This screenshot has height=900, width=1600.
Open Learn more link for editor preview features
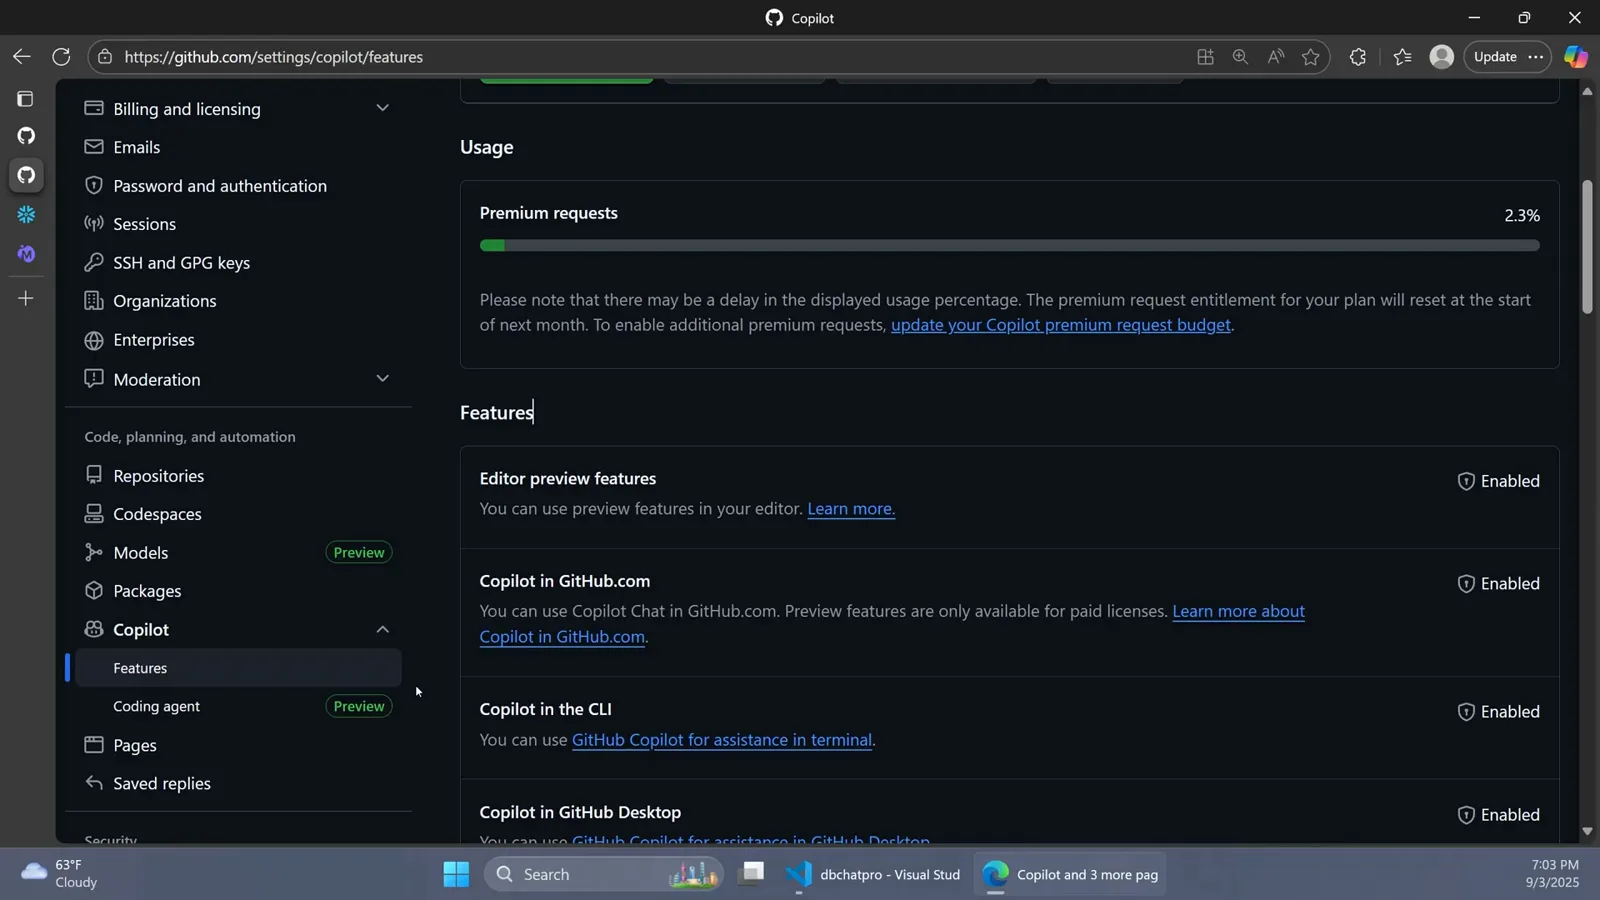point(851,509)
